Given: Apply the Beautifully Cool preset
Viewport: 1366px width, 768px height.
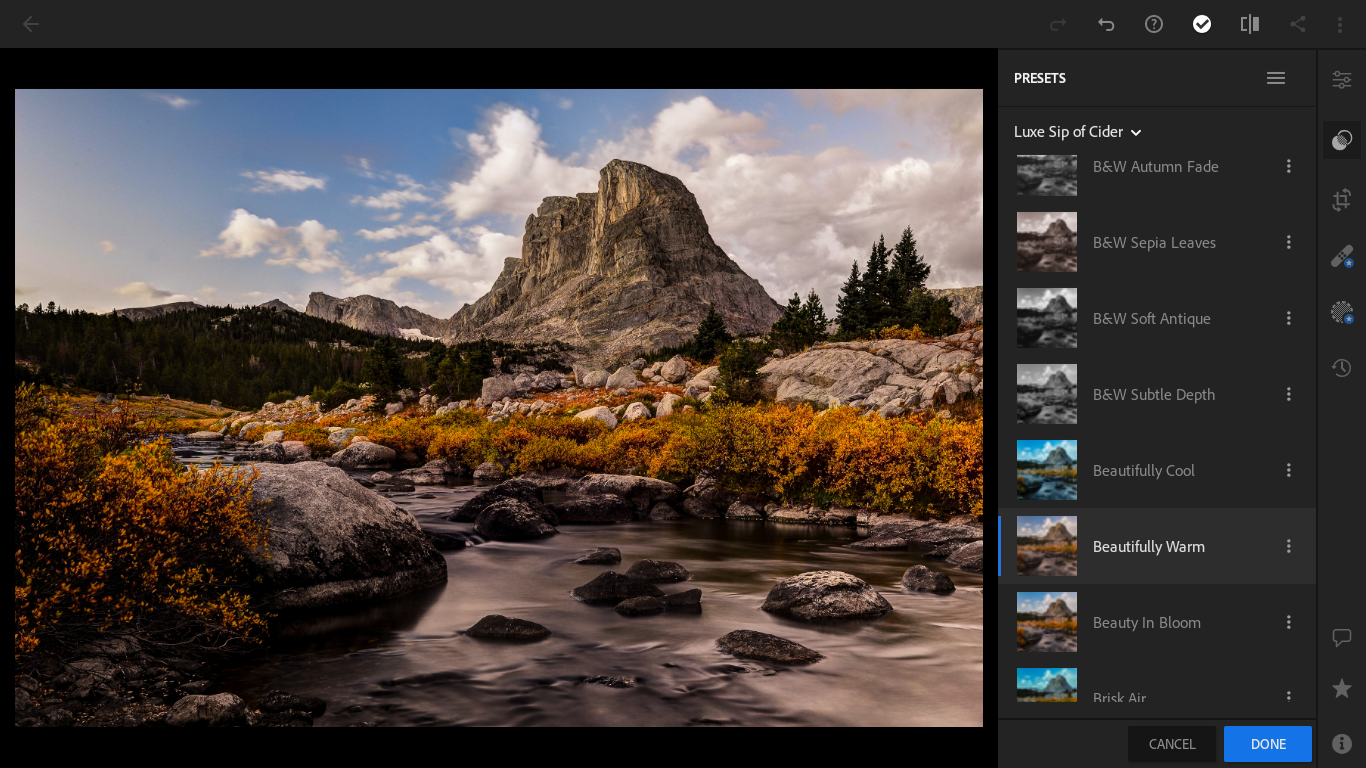Looking at the screenshot, I should (1143, 470).
